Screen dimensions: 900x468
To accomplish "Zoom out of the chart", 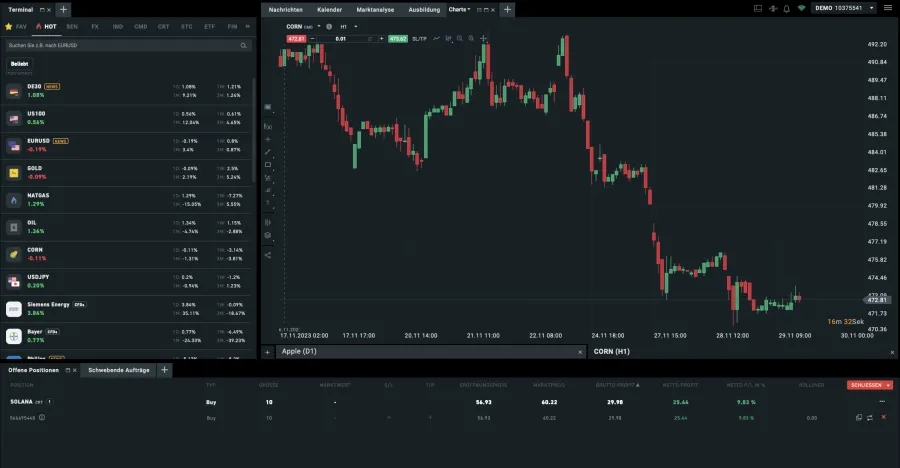I will 460,38.
